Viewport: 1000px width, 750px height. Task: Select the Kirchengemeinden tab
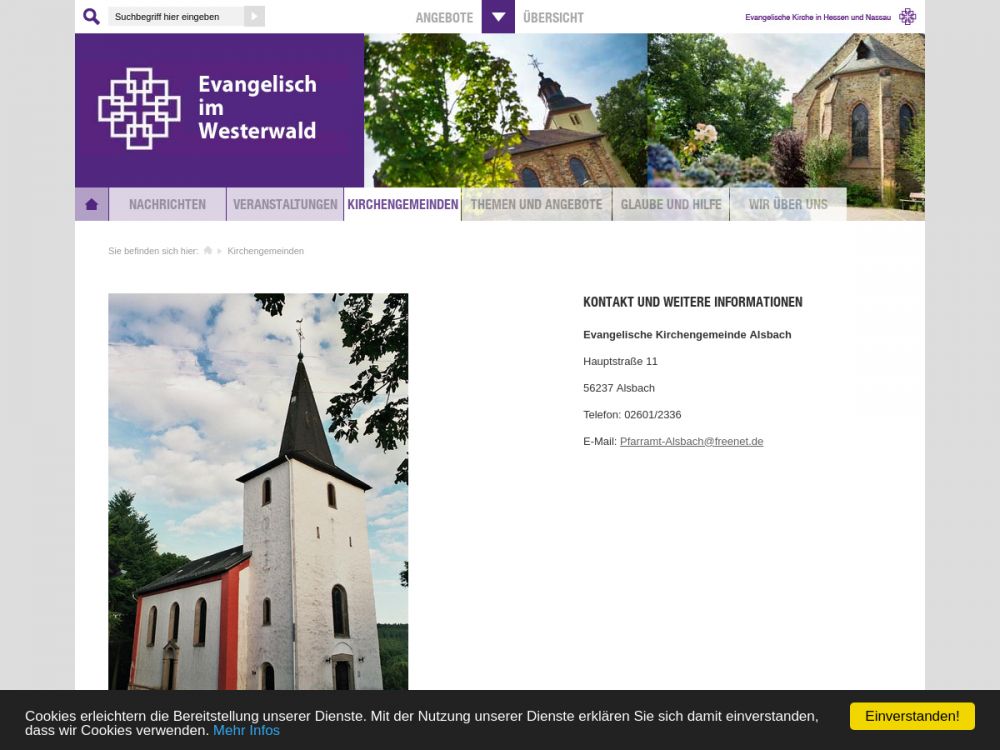(x=402, y=204)
